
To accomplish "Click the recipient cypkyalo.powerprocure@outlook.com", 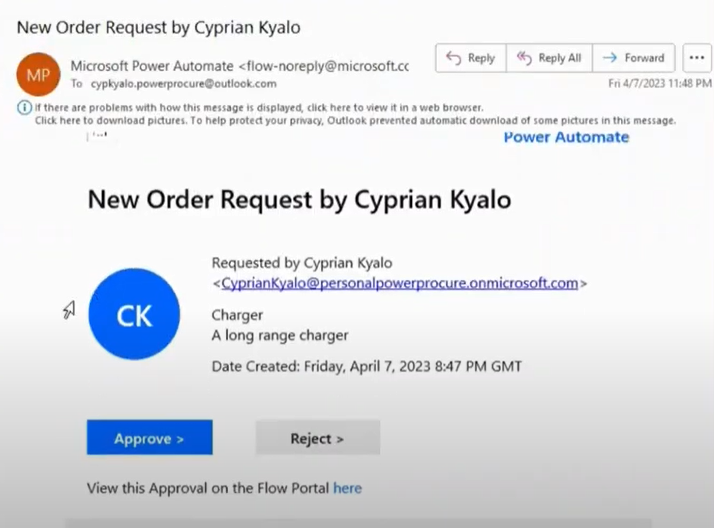I will tap(184, 84).
